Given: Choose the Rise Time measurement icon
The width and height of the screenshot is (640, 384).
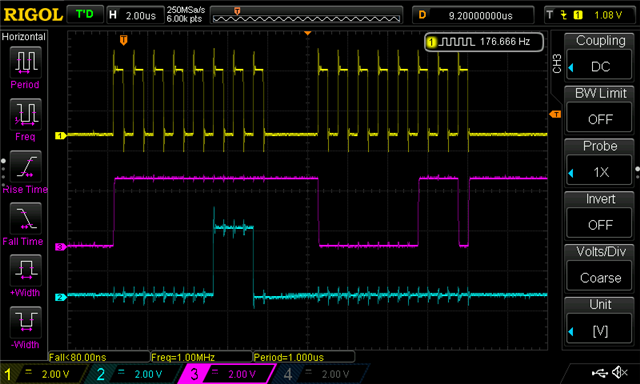Looking at the screenshot, I should click(25, 166).
